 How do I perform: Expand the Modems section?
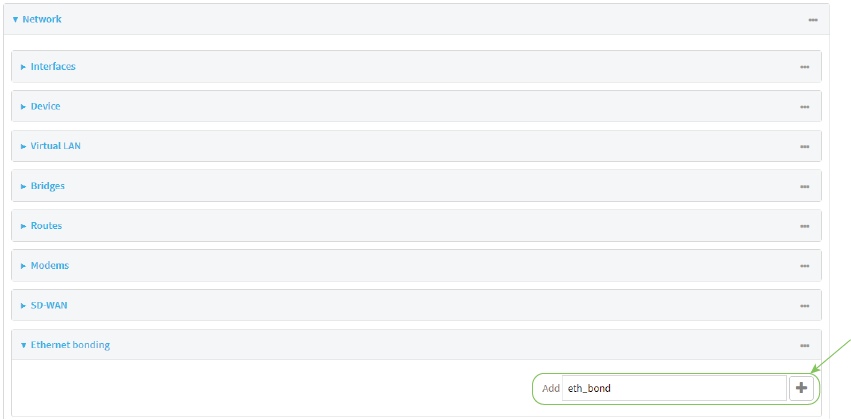(49, 266)
